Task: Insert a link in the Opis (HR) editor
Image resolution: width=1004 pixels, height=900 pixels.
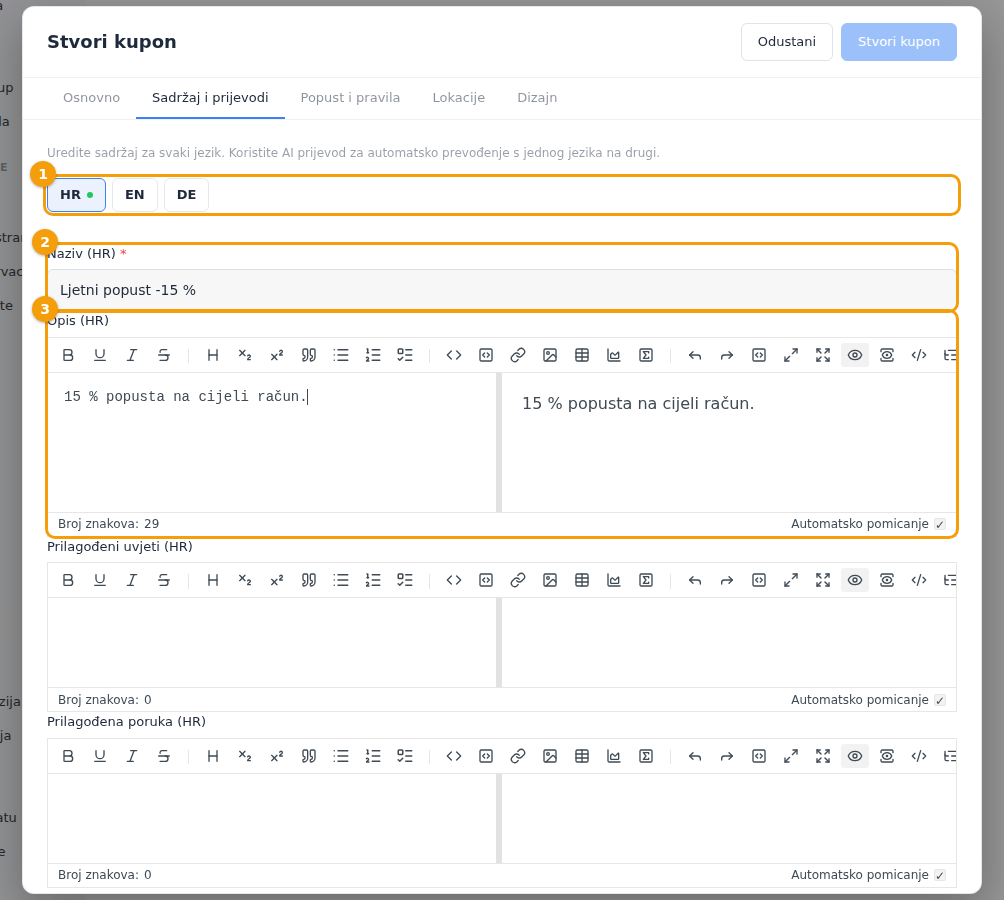Action: (x=517, y=355)
